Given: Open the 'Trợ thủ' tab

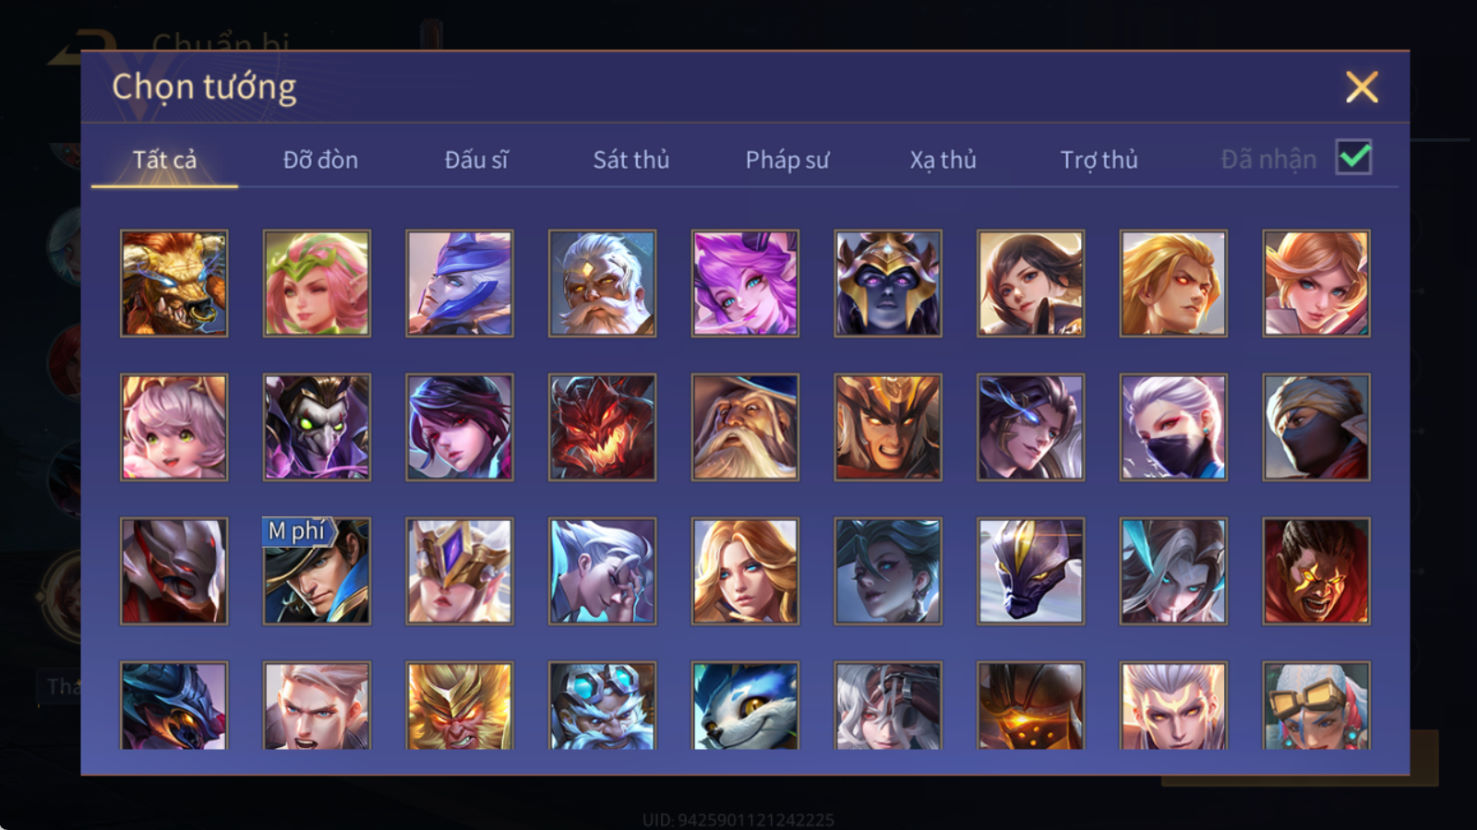Looking at the screenshot, I should coord(1099,160).
